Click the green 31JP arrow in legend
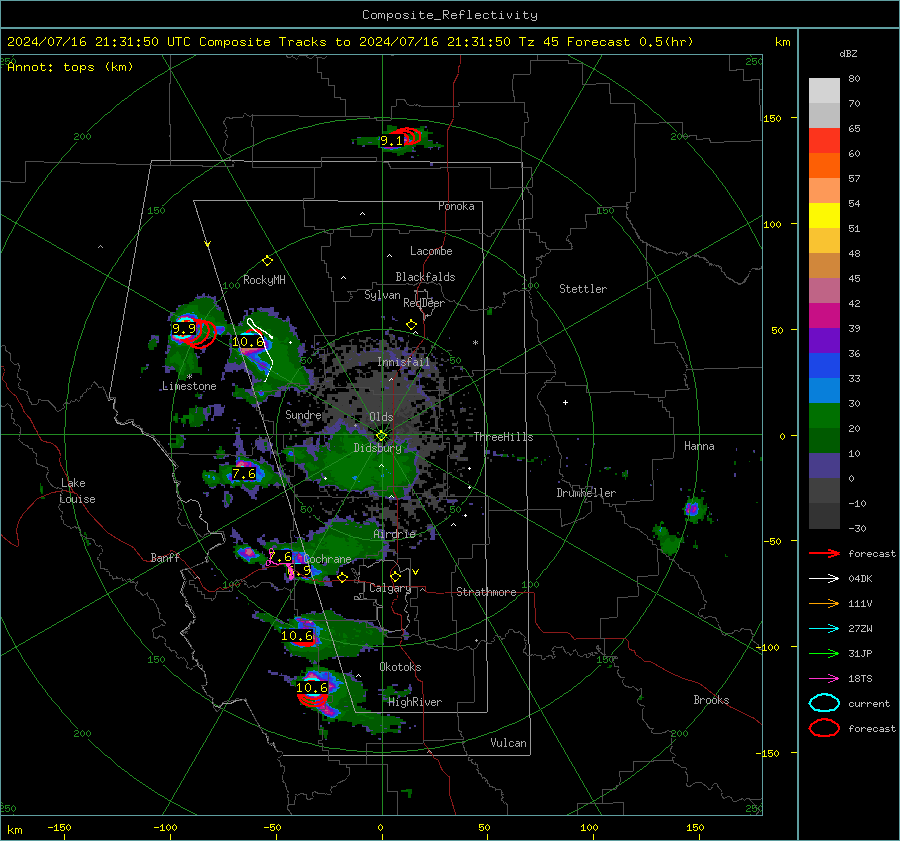The height and width of the screenshot is (841, 900). tap(824, 653)
